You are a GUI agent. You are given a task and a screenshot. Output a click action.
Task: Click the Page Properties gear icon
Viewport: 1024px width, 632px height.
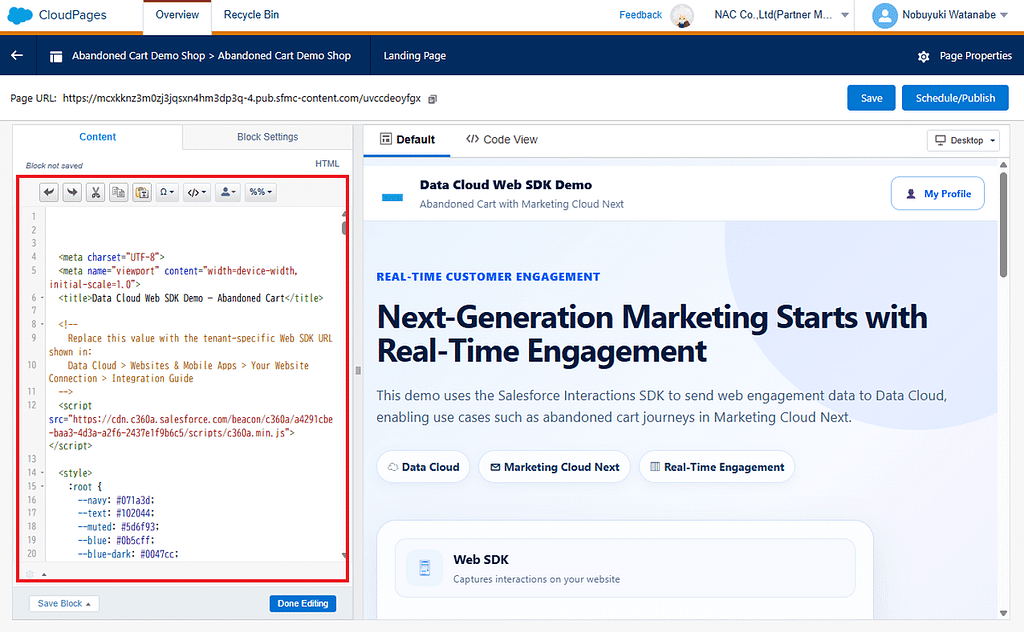coord(923,57)
